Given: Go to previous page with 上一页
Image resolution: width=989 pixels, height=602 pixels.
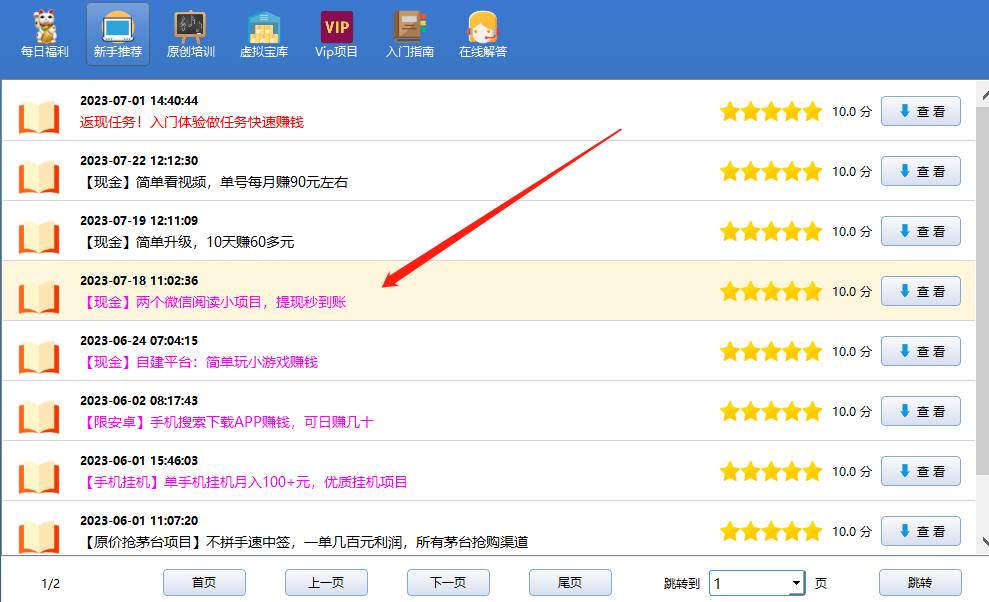Looking at the screenshot, I should tap(326, 582).
